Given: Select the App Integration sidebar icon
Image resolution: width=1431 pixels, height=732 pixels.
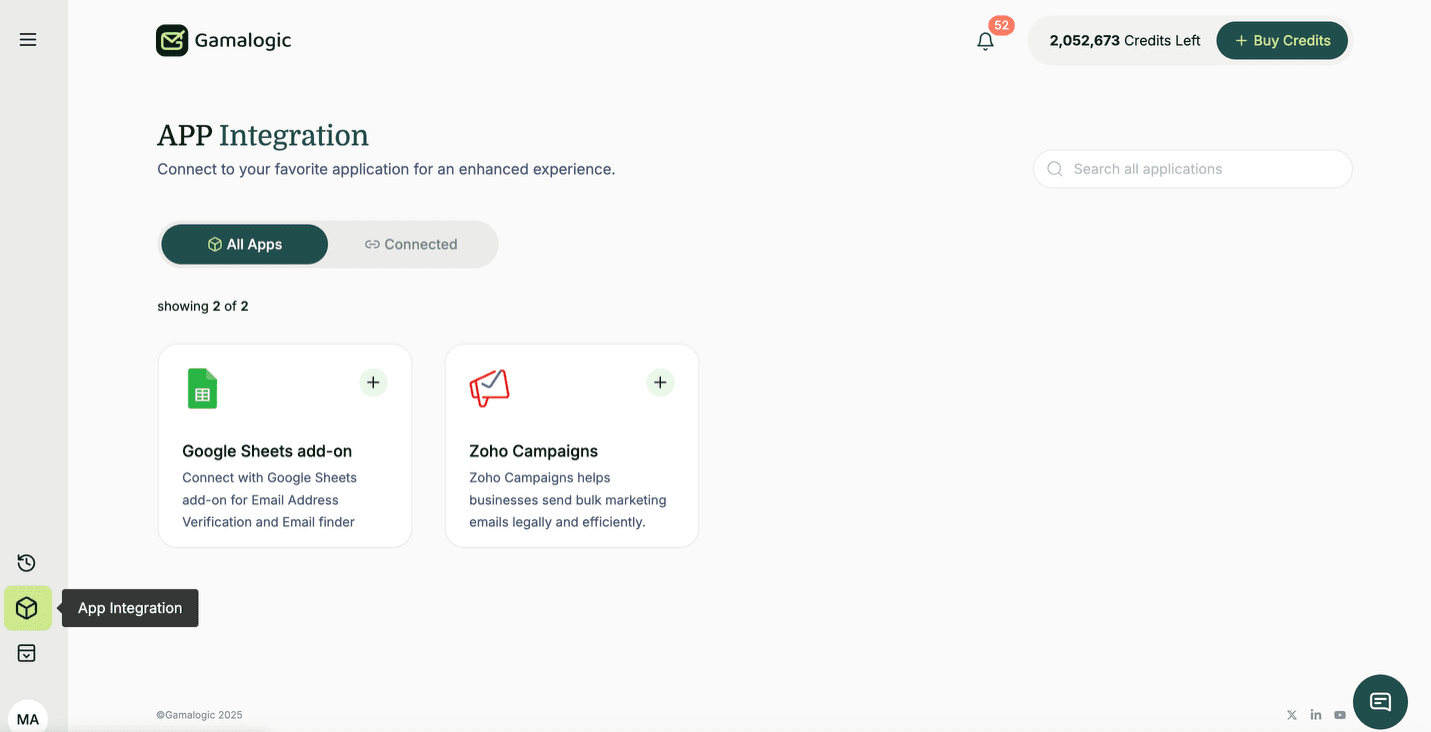Looking at the screenshot, I should pyautogui.click(x=28, y=608).
